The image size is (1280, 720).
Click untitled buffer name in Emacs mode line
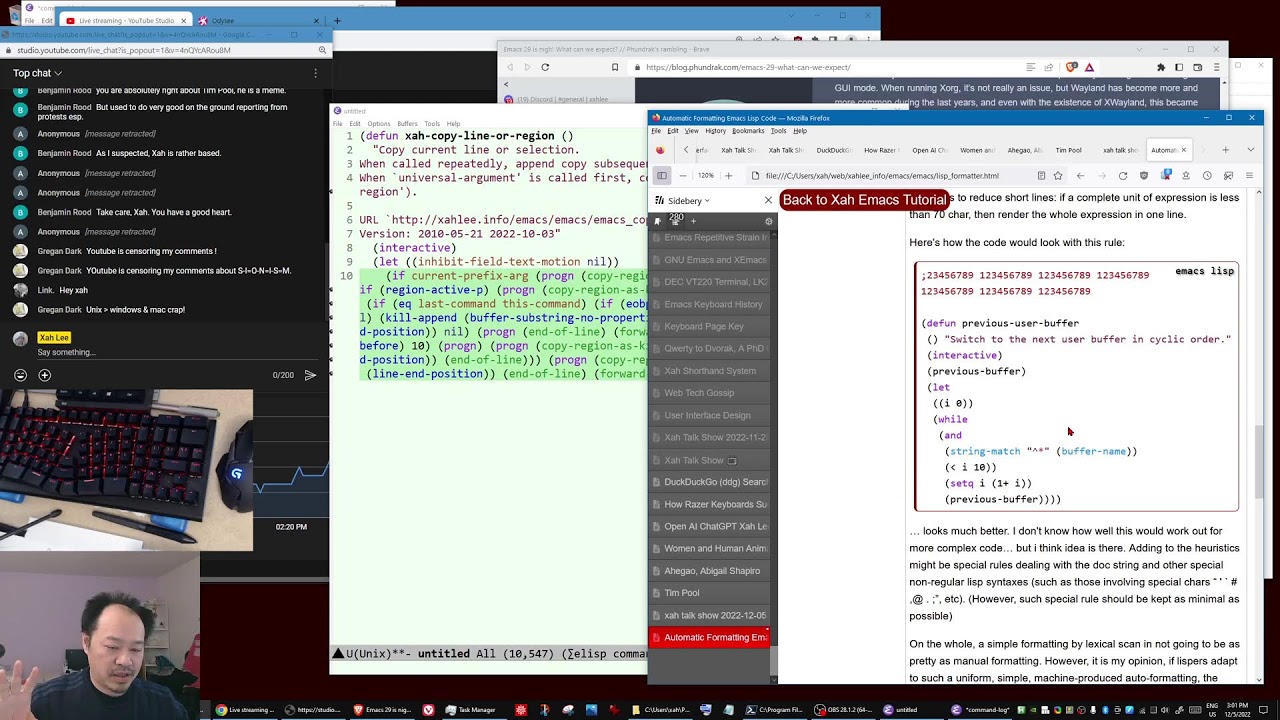[444, 654]
